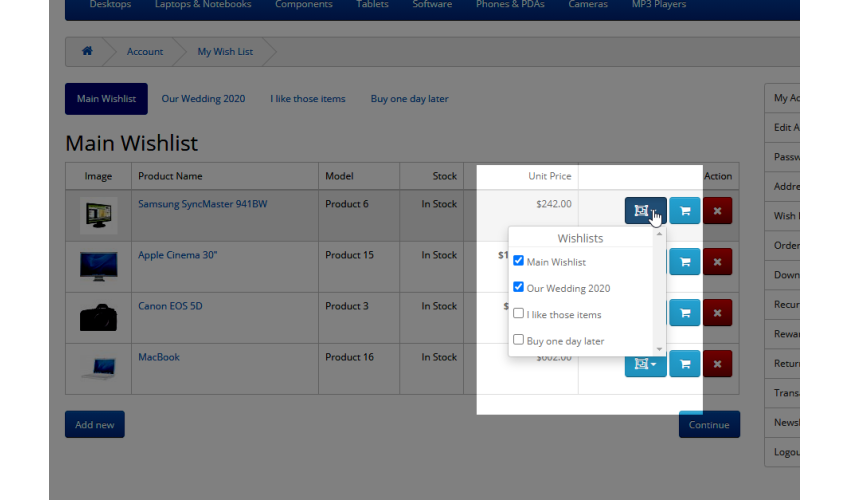850x500 pixels.
Task: Add MacBook to cart
Action: click(685, 364)
